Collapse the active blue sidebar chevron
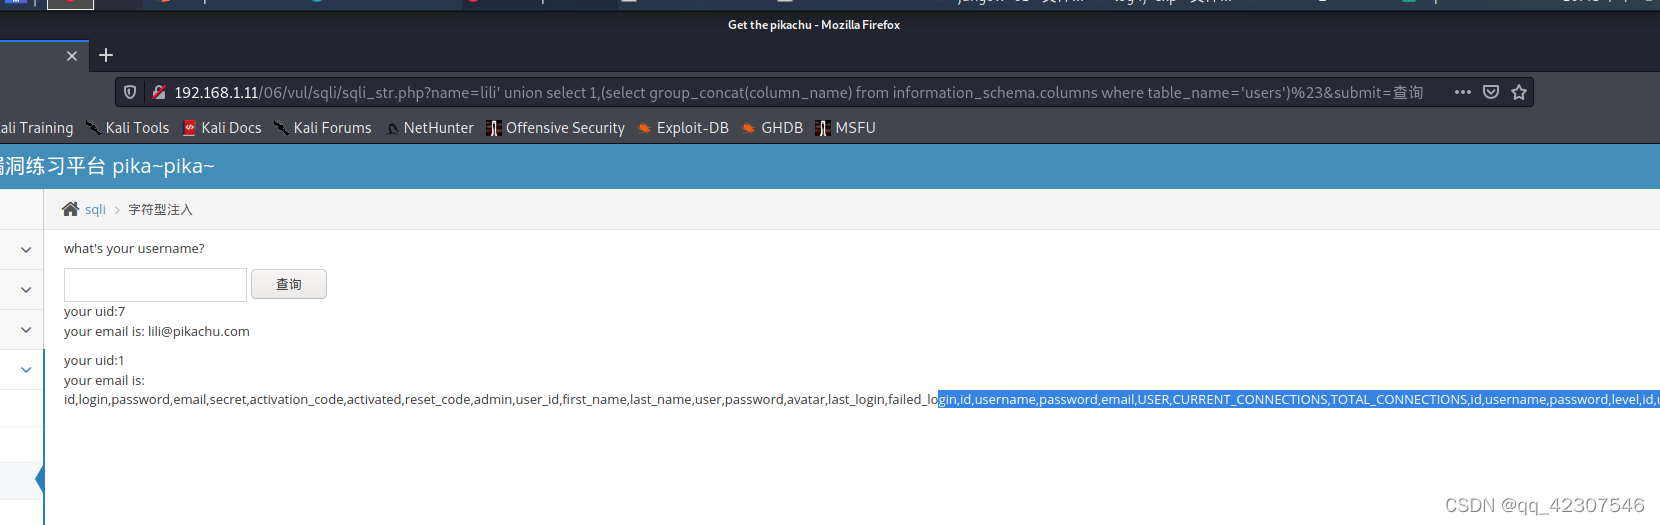This screenshot has width=1660, height=525. point(26,370)
